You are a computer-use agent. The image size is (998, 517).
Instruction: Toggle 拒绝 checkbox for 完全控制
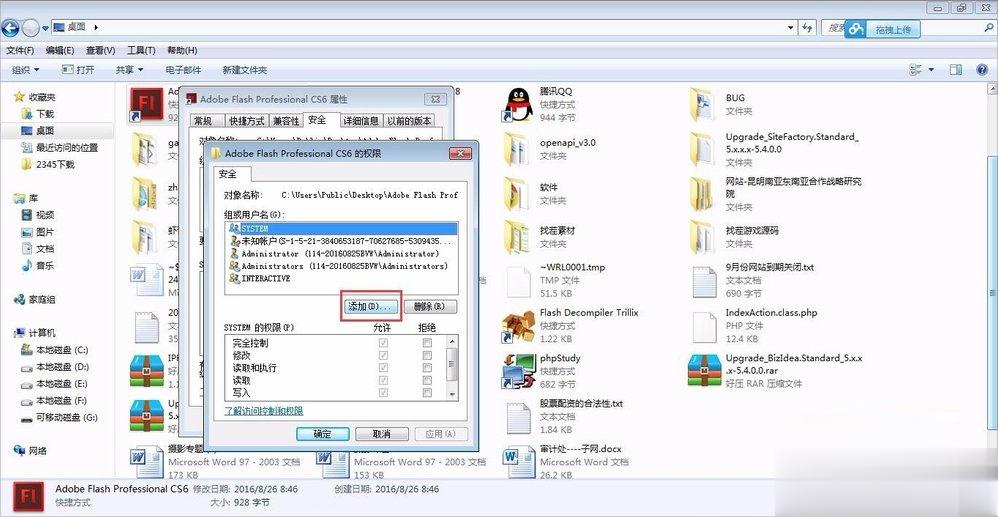click(427, 343)
